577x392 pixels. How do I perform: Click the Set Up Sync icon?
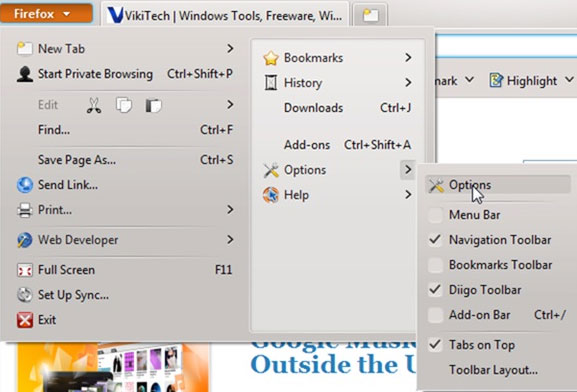[x=25, y=295]
